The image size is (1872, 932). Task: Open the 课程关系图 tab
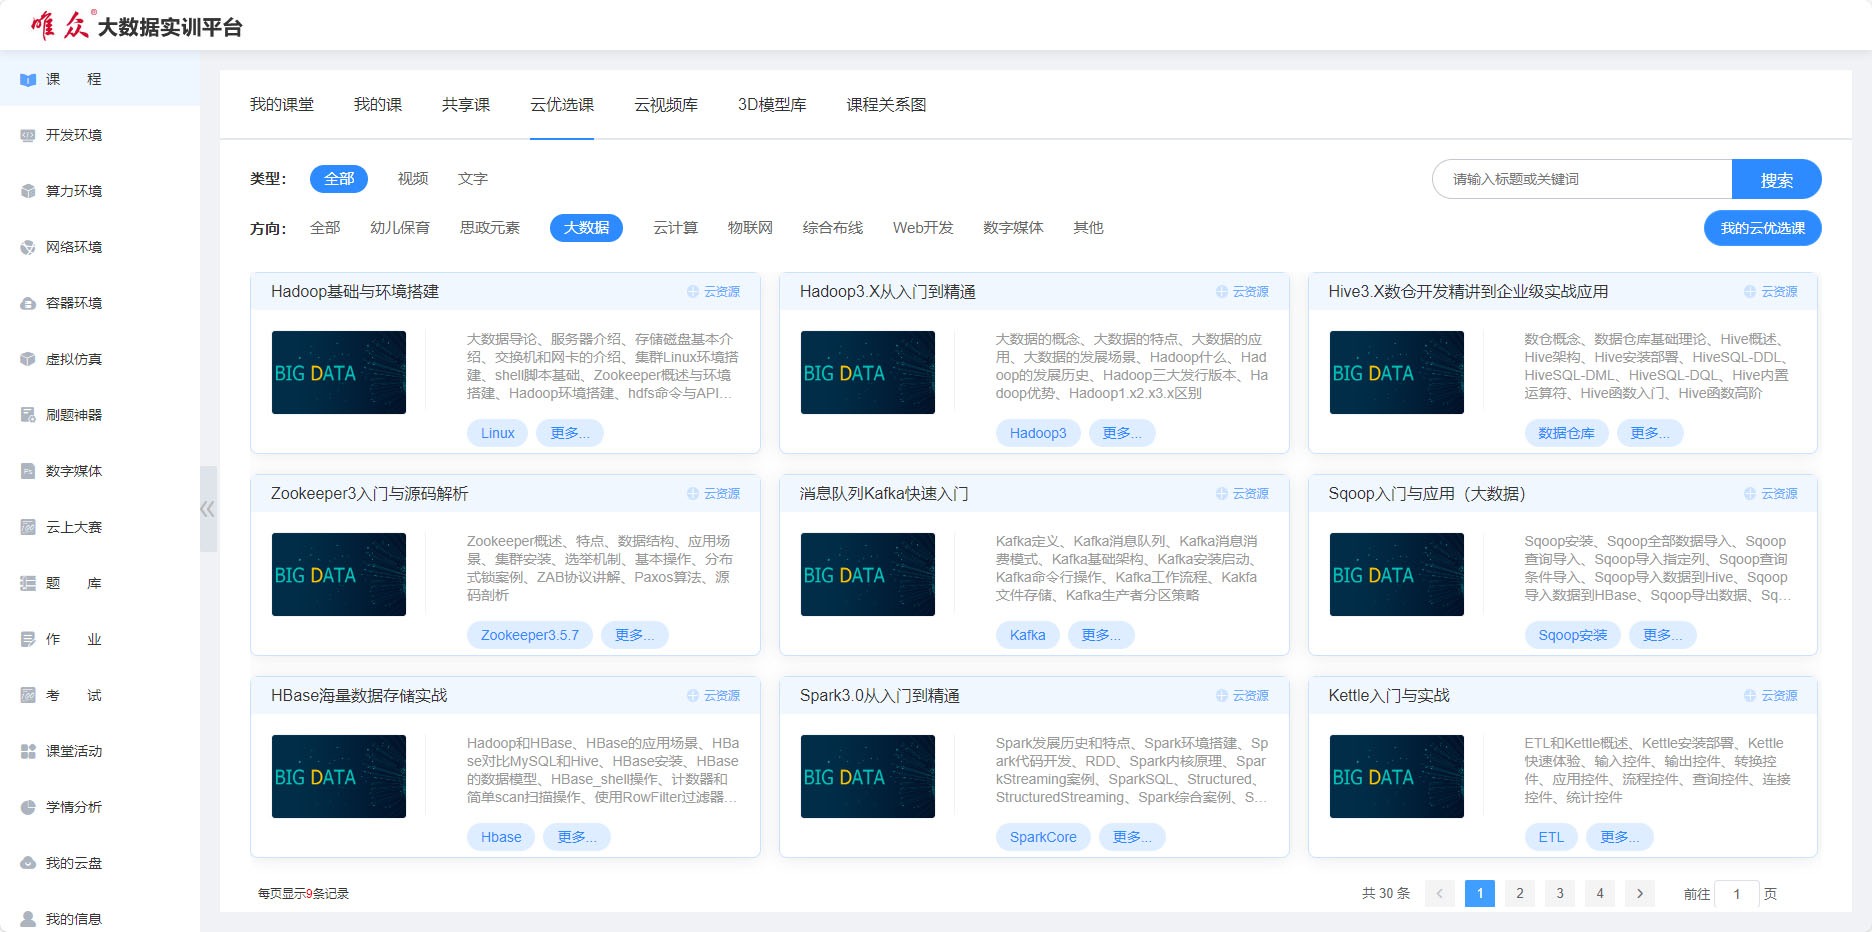click(886, 105)
